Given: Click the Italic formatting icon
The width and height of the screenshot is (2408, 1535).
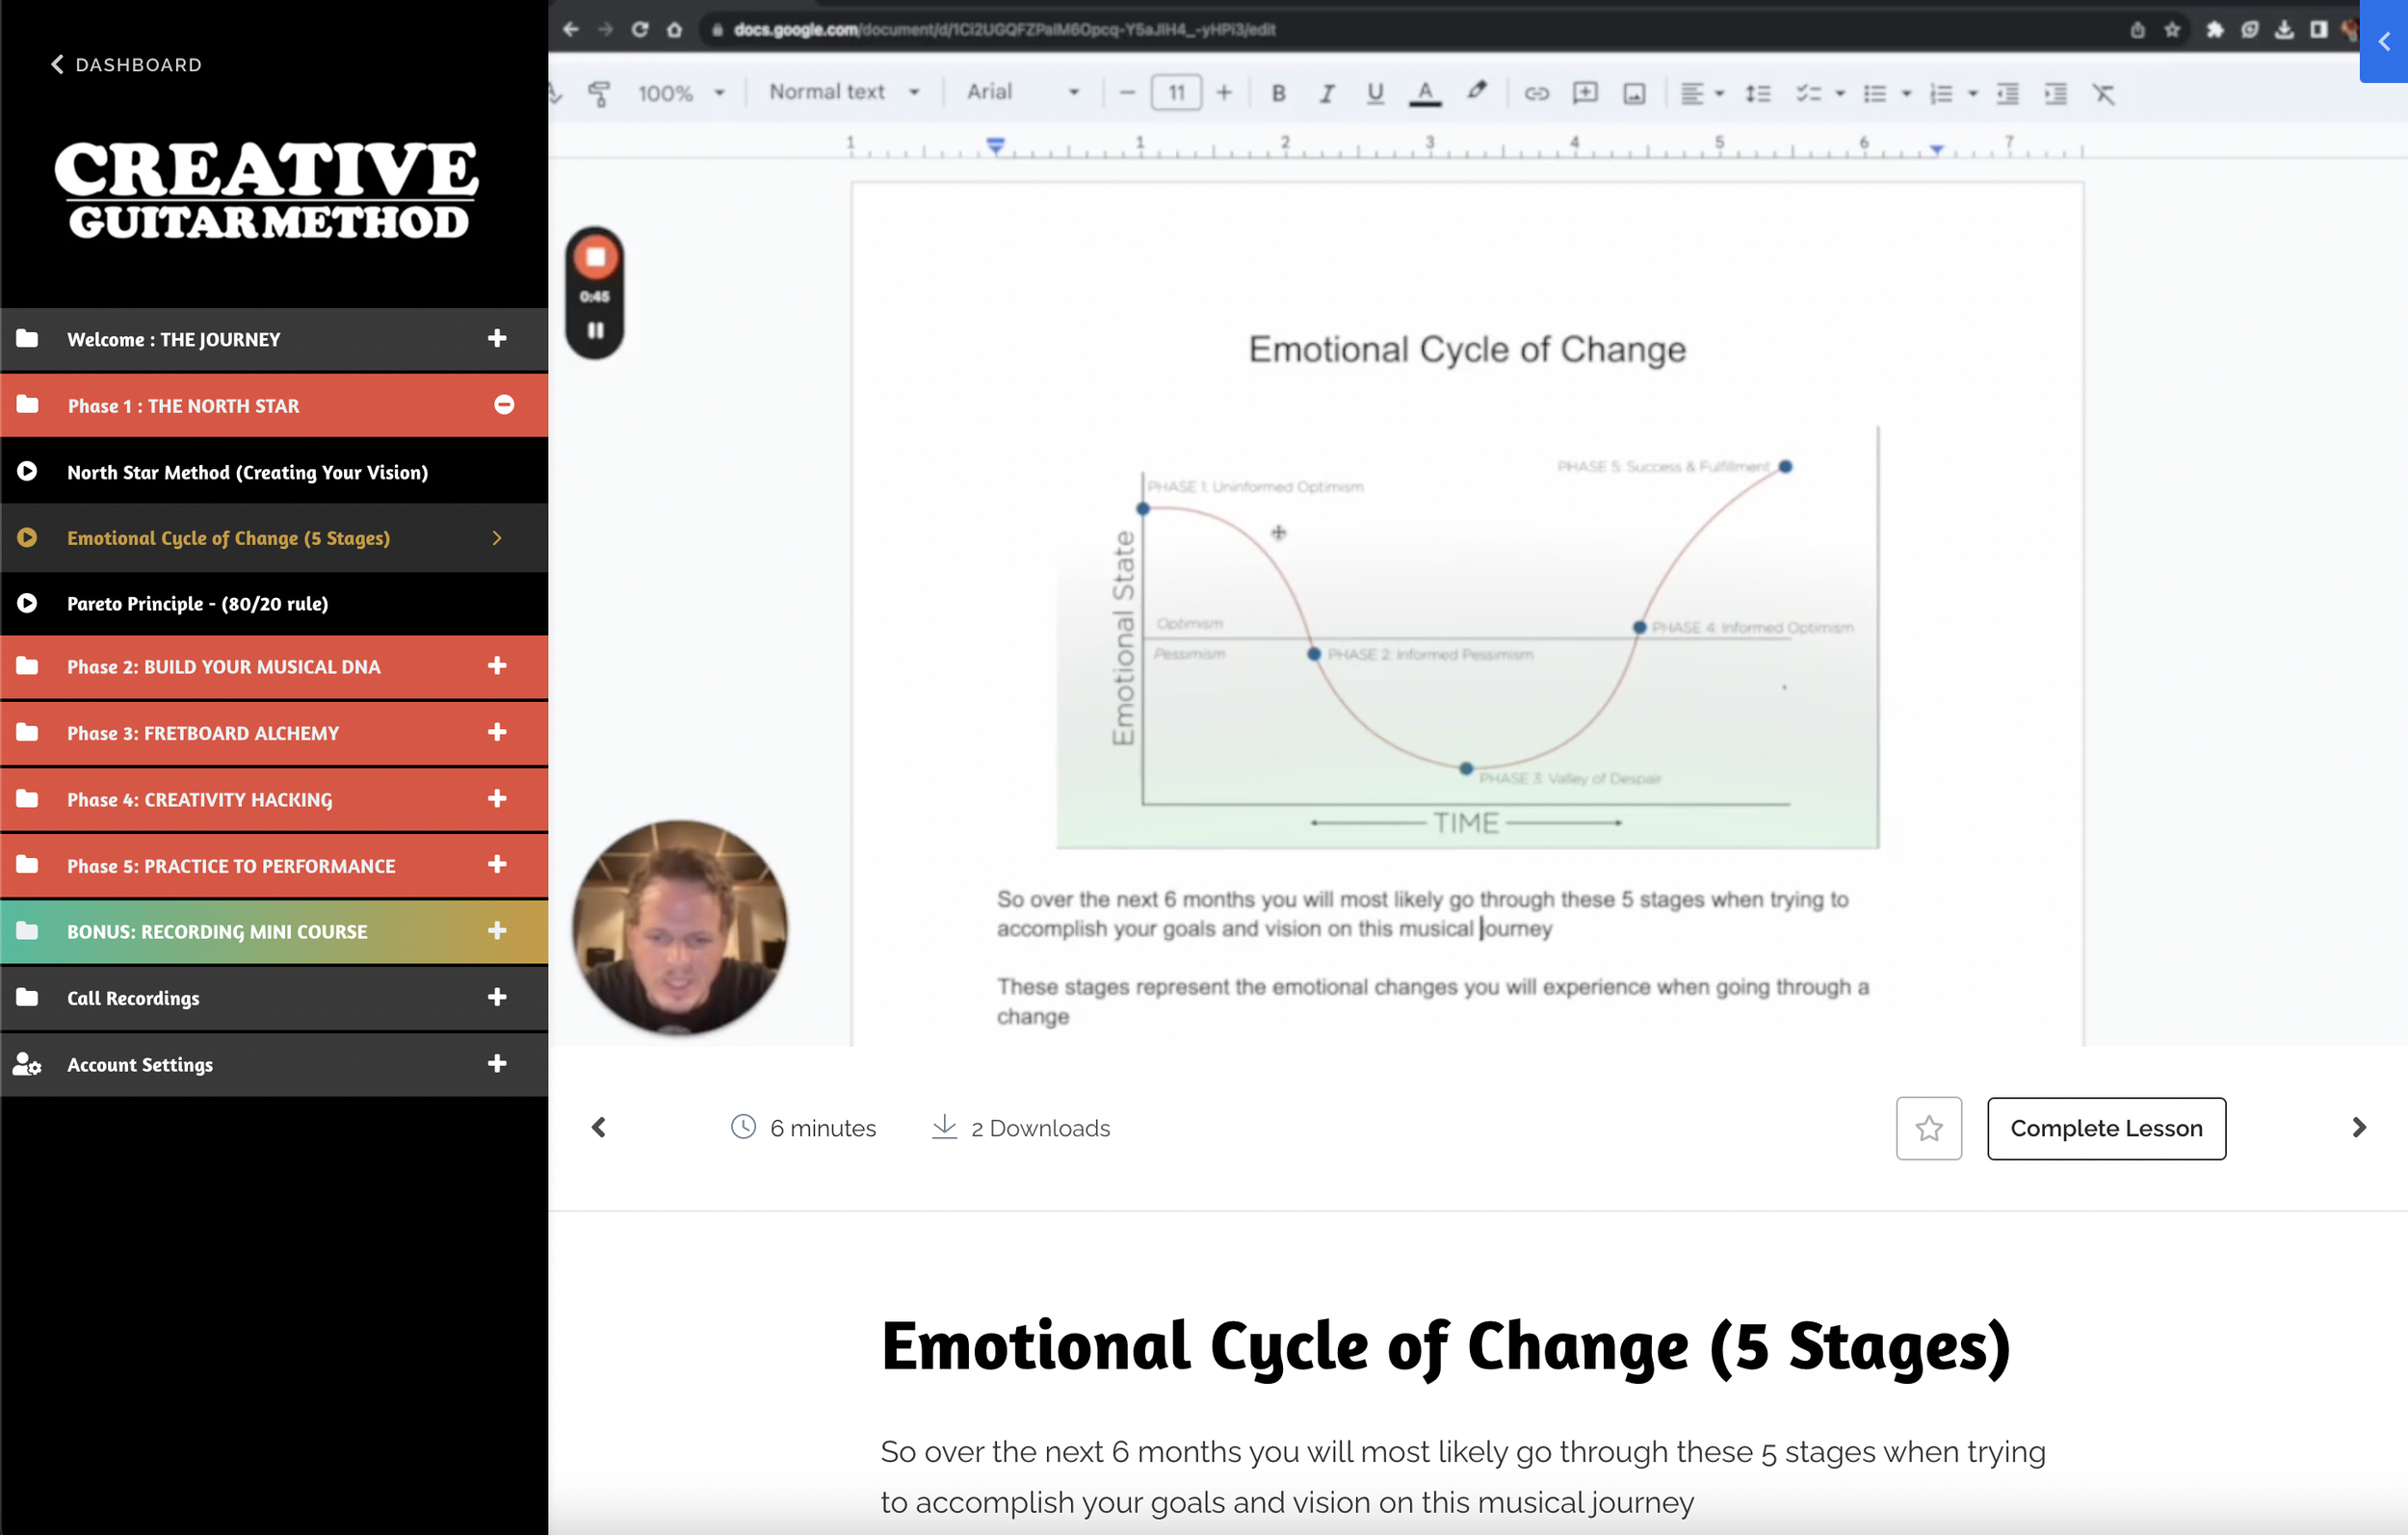Looking at the screenshot, I should [x=1326, y=93].
